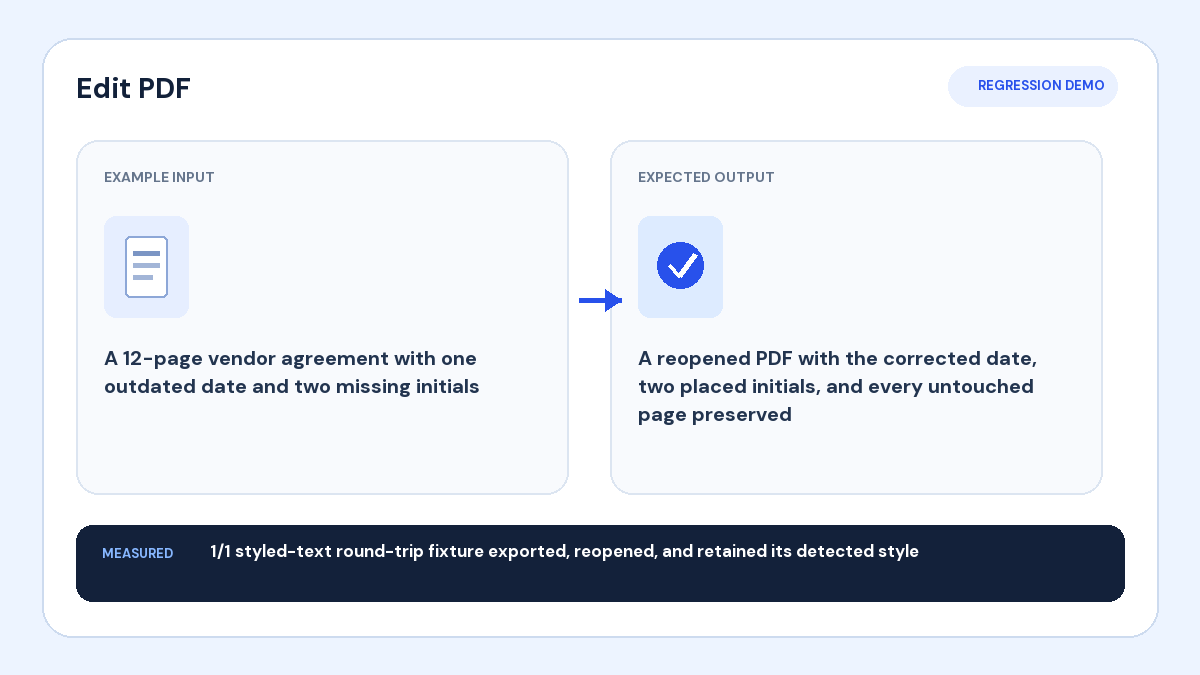This screenshot has width=1200, height=675.
Task: Click 'A reopened PDF with the corrected date' line
Action: pyautogui.click(x=838, y=358)
